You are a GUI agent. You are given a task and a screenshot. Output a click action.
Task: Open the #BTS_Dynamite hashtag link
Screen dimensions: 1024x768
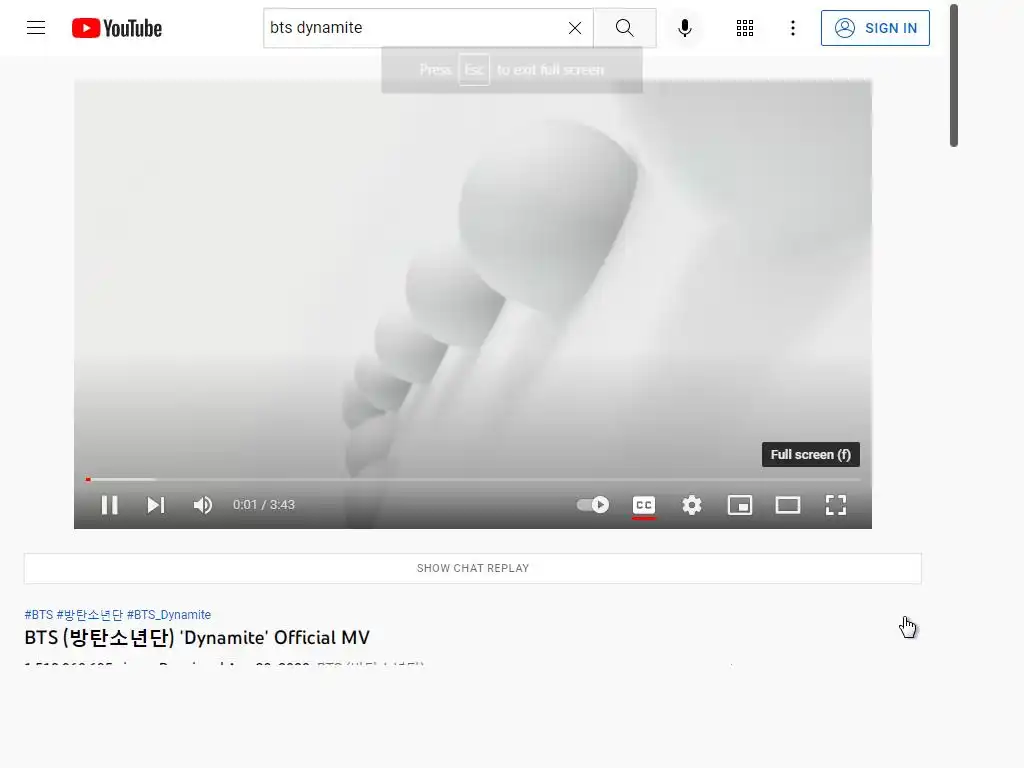coord(168,615)
